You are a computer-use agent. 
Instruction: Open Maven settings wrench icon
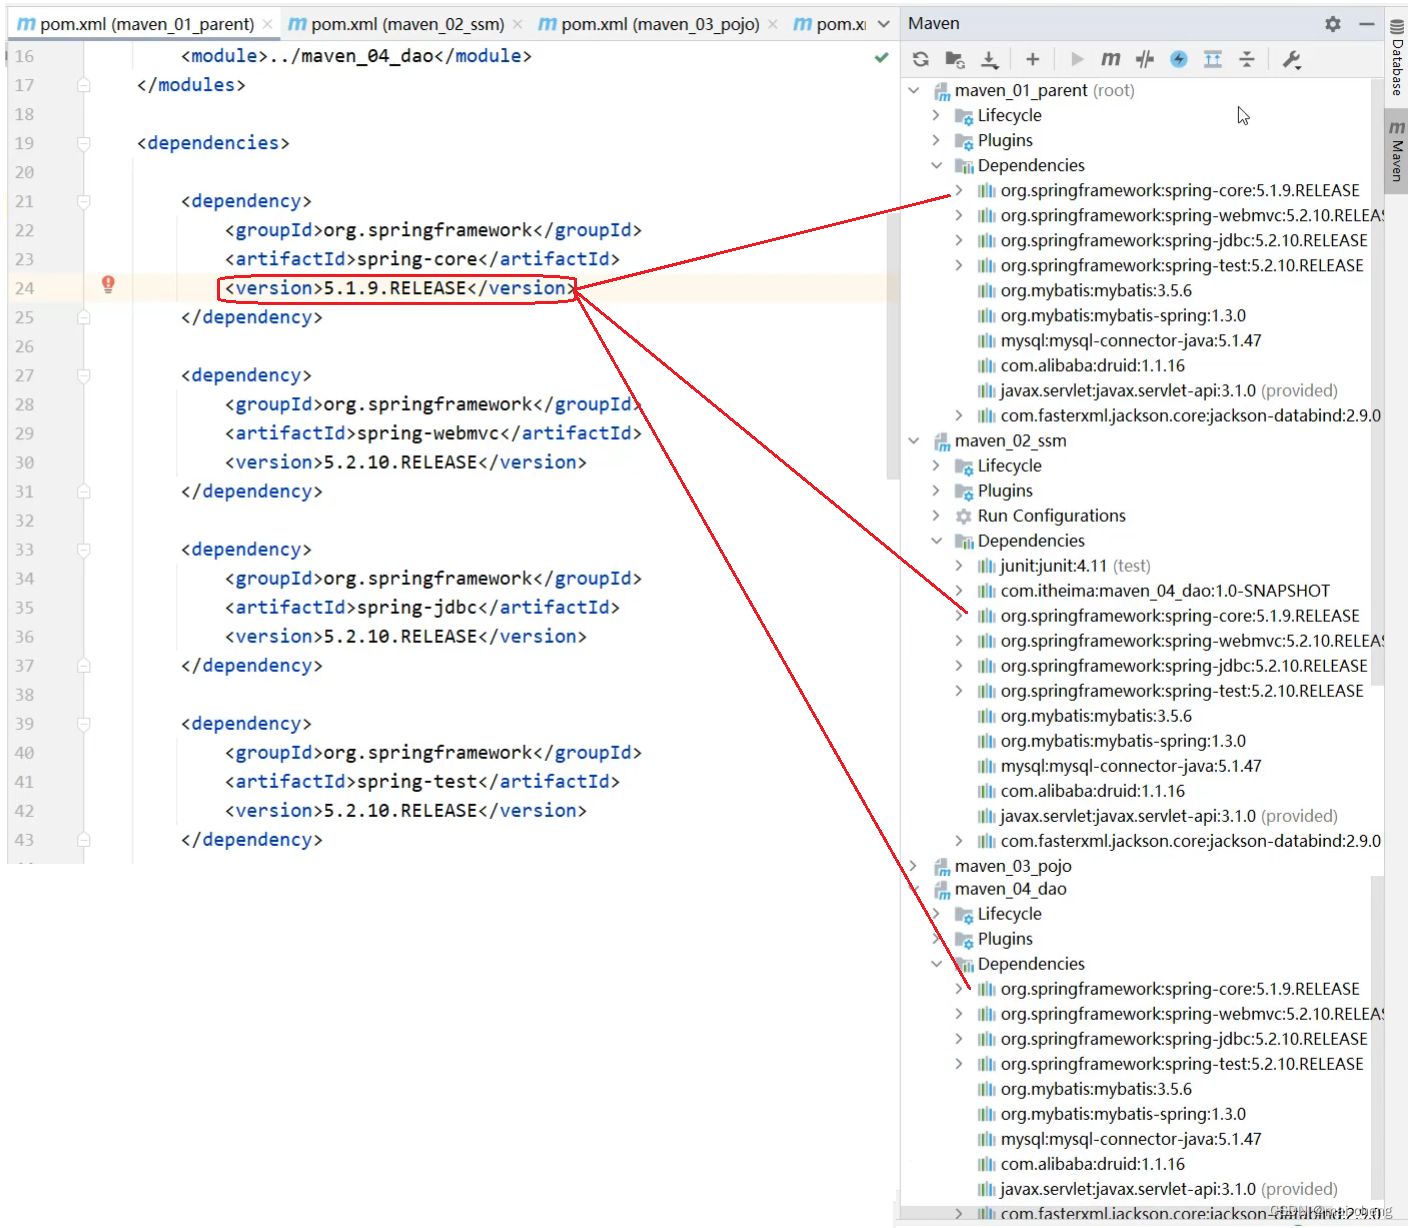(x=1291, y=59)
